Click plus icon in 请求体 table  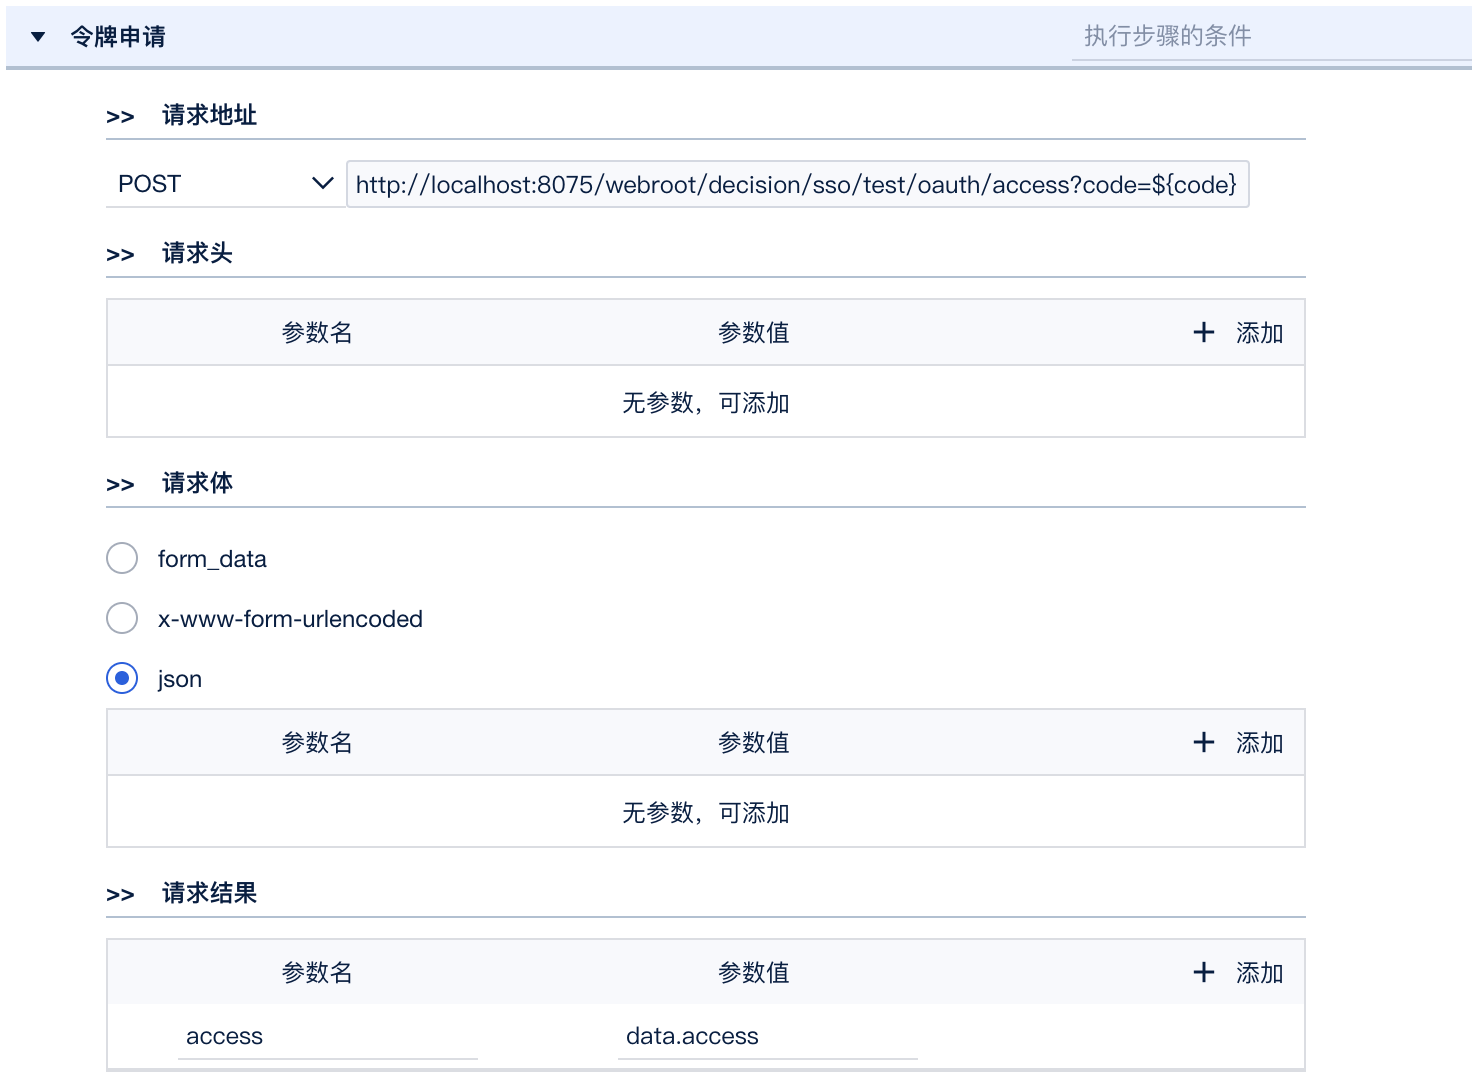[1204, 742]
